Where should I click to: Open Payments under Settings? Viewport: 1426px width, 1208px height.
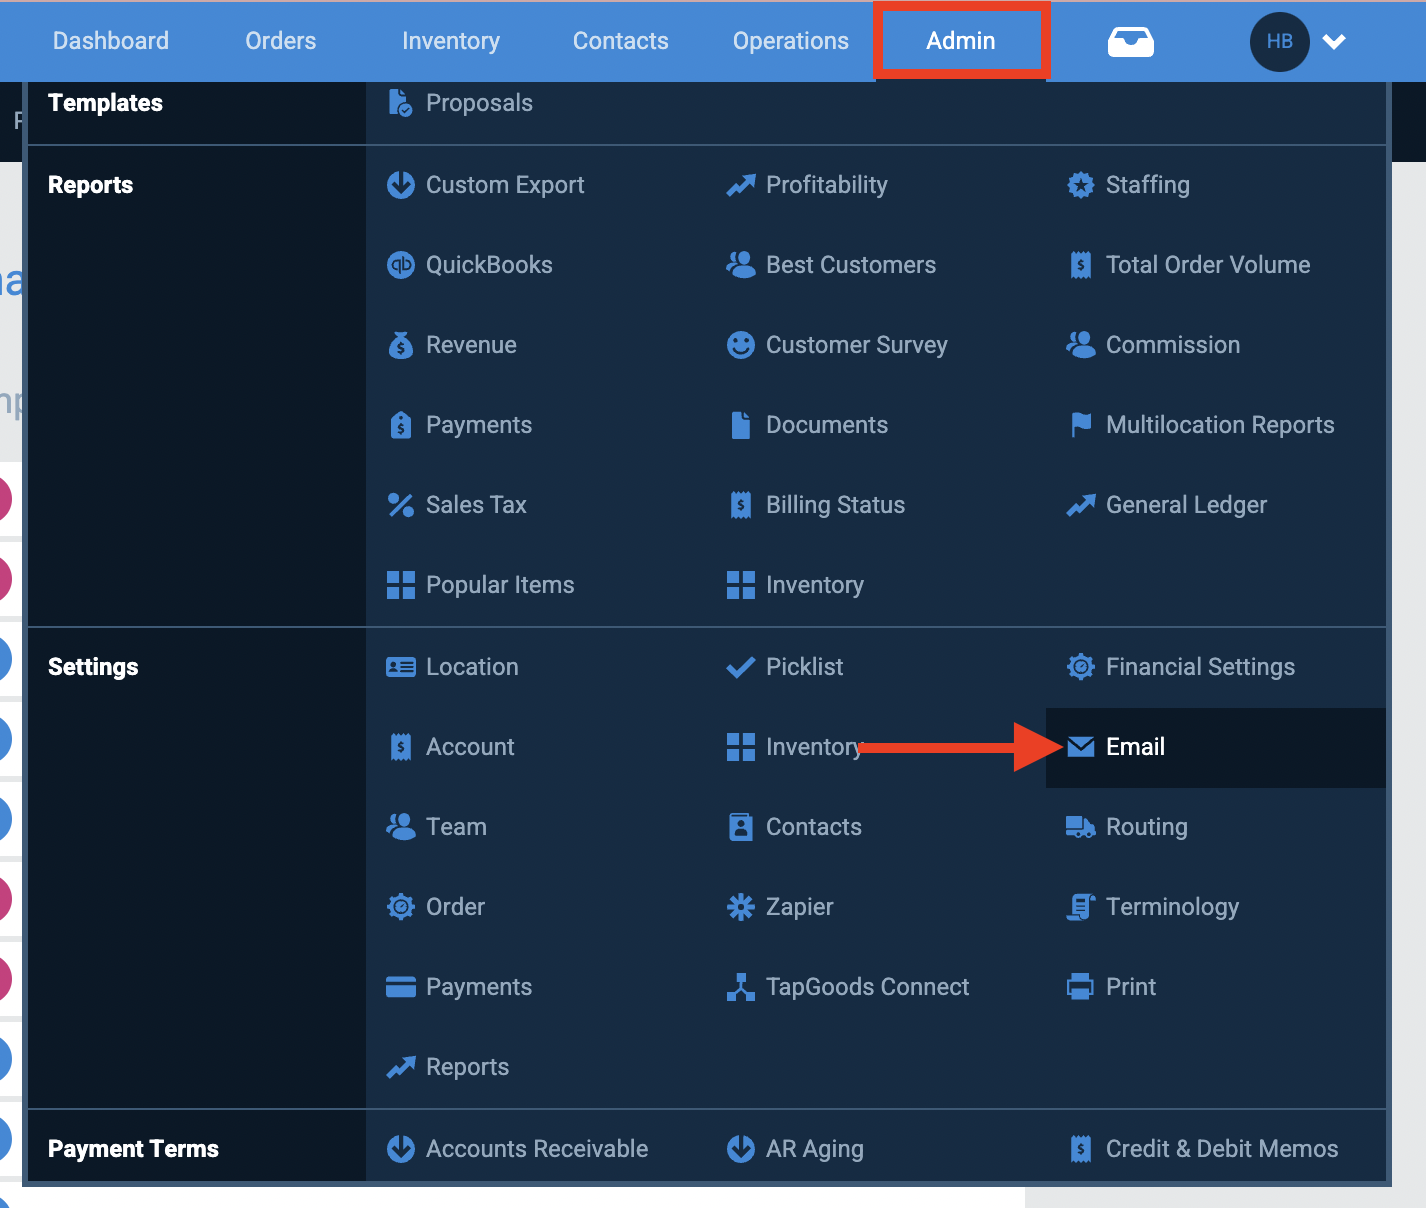tap(479, 987)
